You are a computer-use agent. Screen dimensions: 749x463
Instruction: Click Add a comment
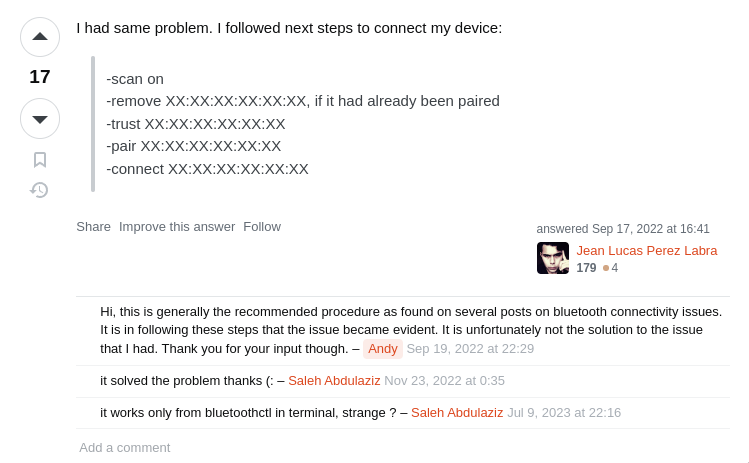(125, 448)
